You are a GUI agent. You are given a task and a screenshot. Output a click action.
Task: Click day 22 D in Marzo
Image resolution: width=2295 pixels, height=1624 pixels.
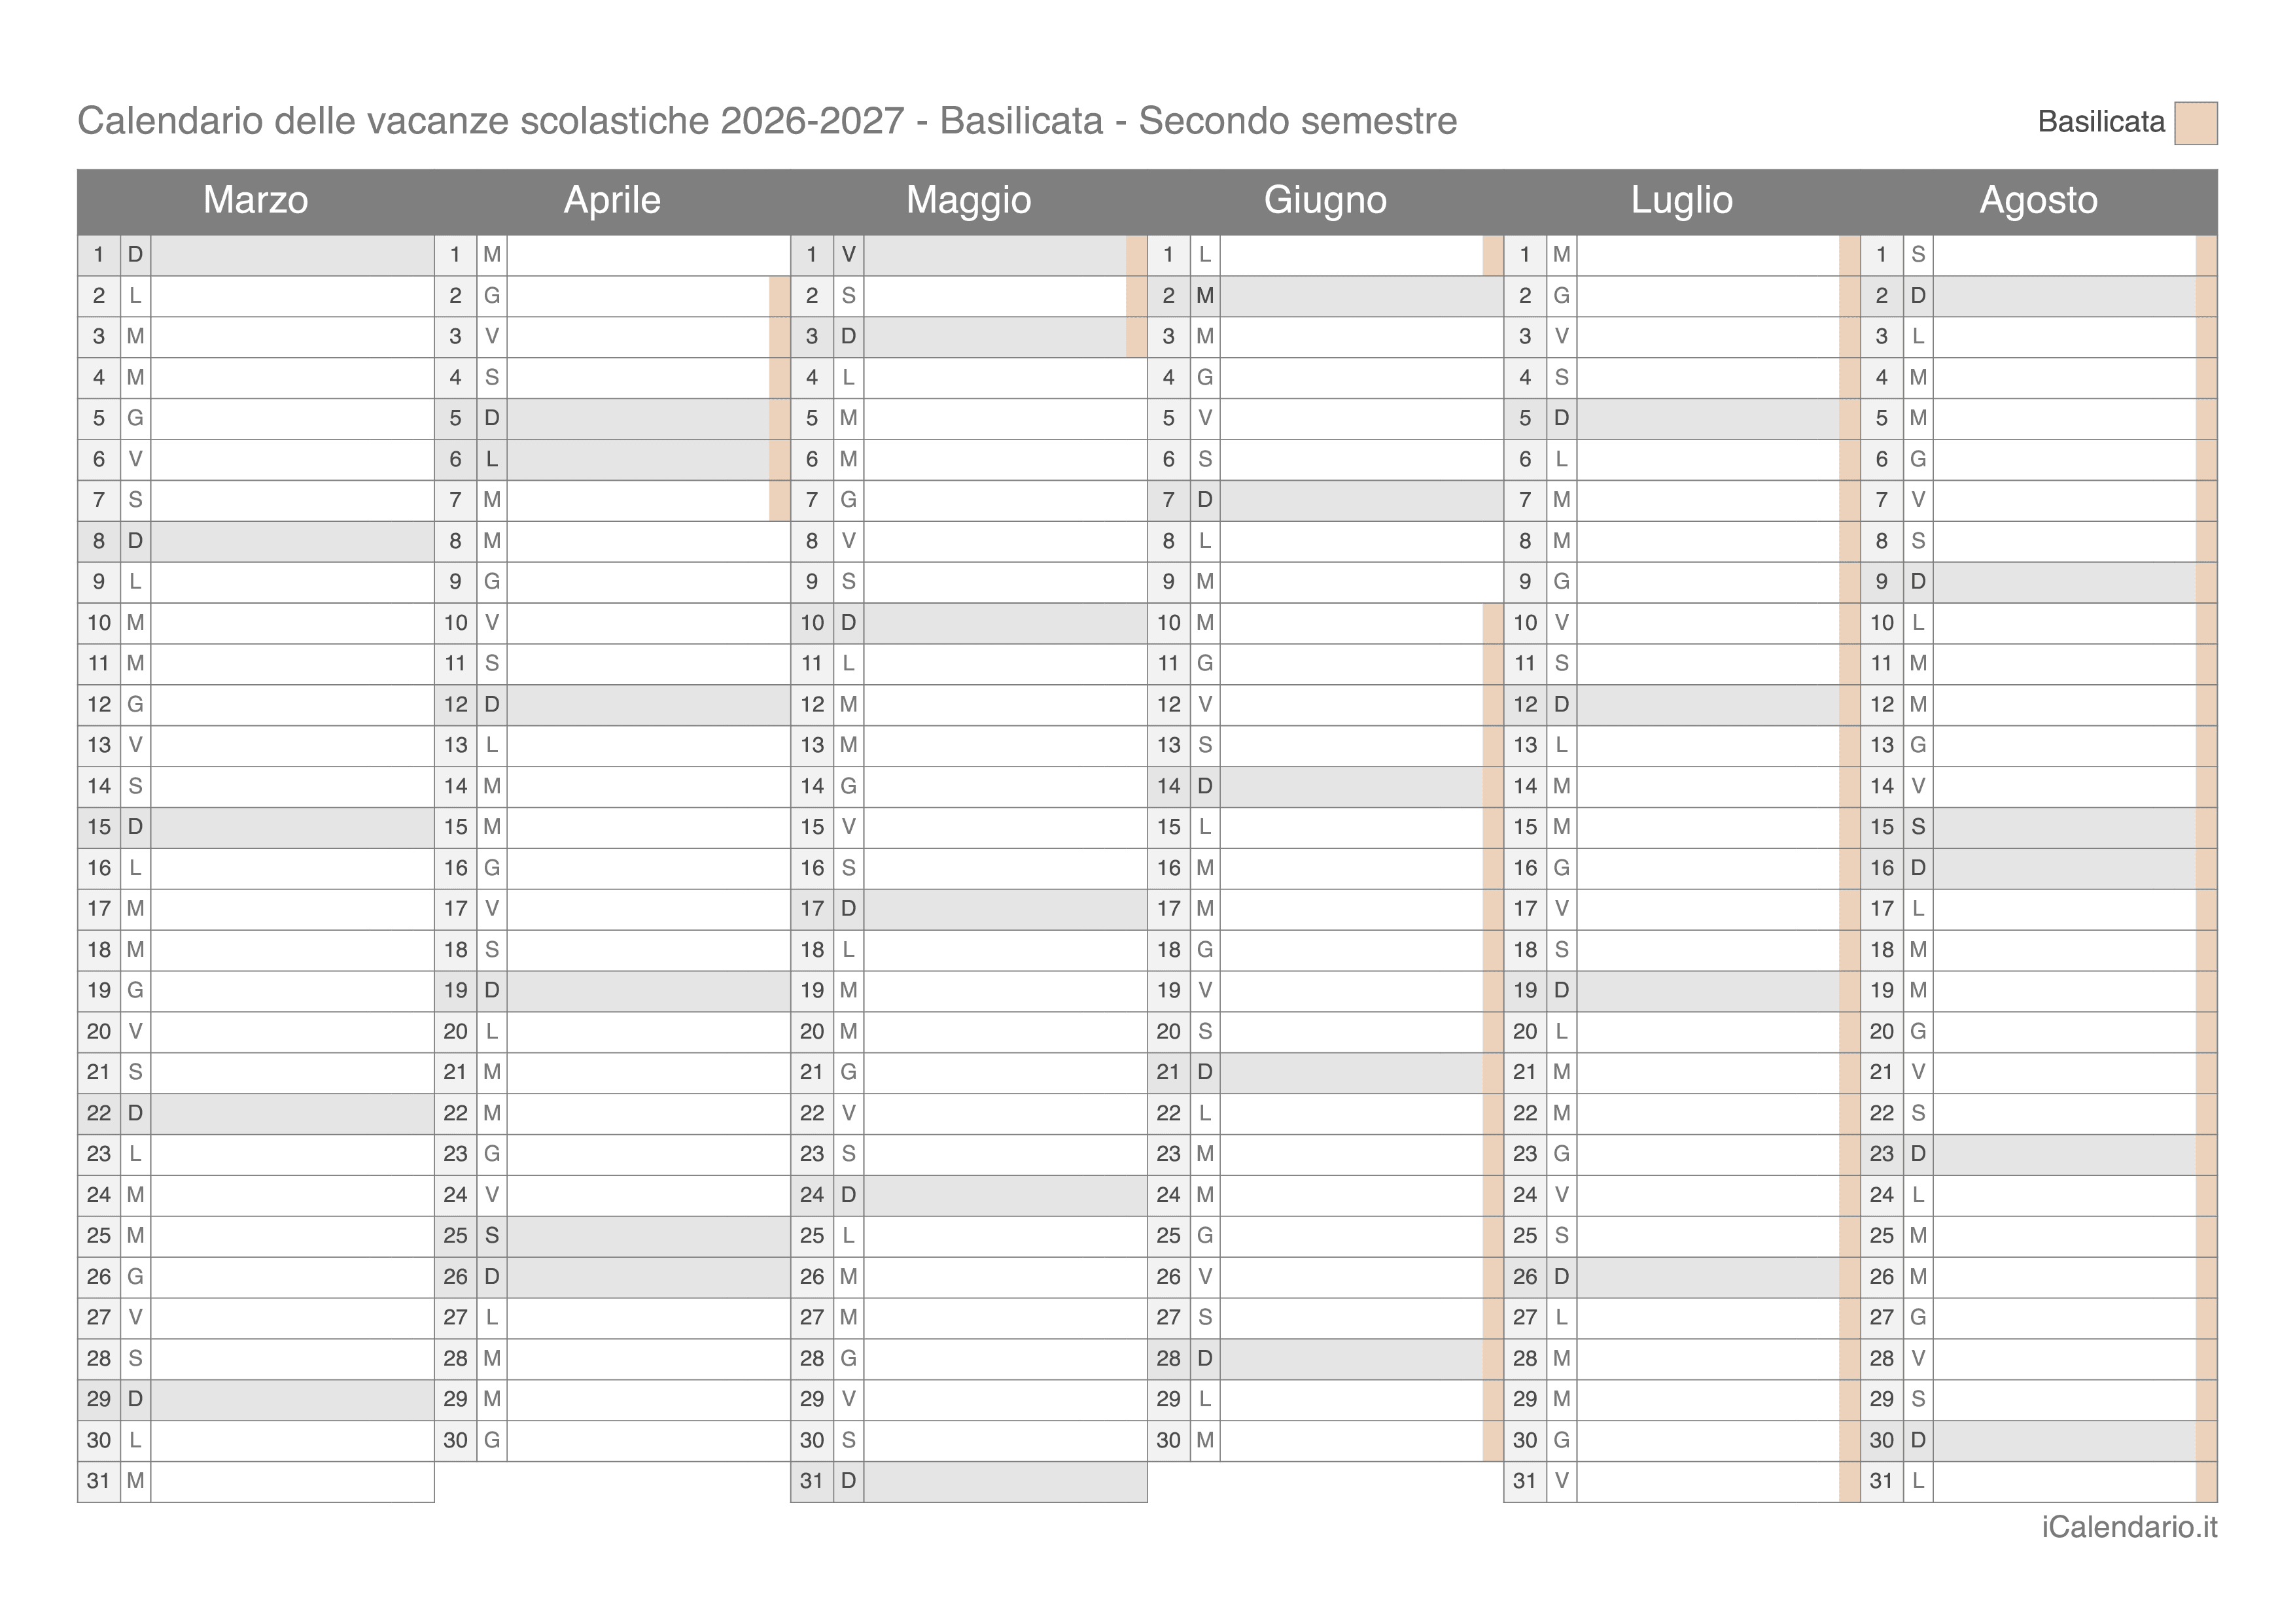point(256,1113)
